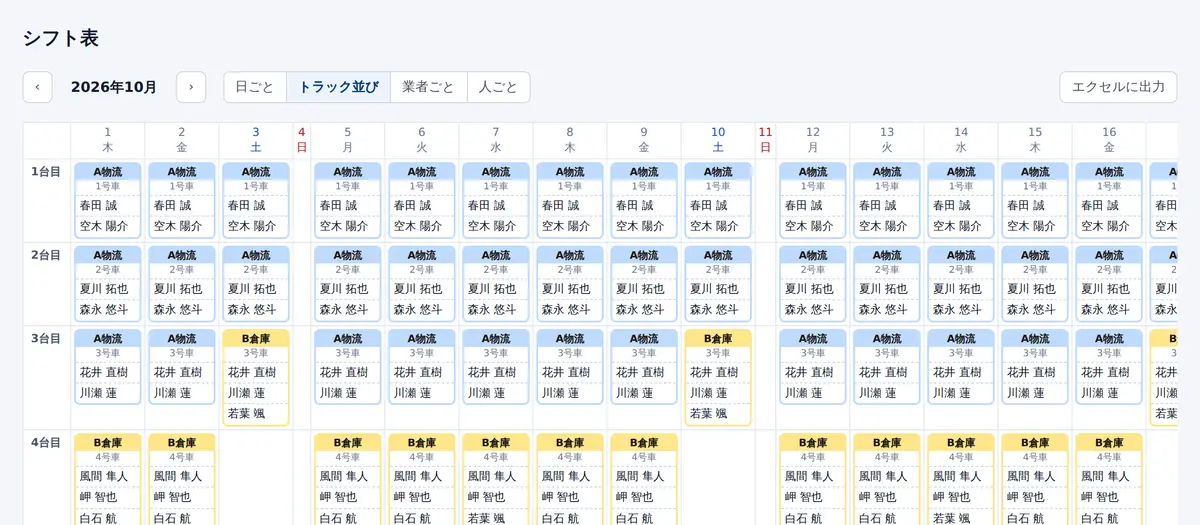Open the A物流 2号車 card on day 16
Viewport: 1200px width, 525px height.
click(1109, 284)
